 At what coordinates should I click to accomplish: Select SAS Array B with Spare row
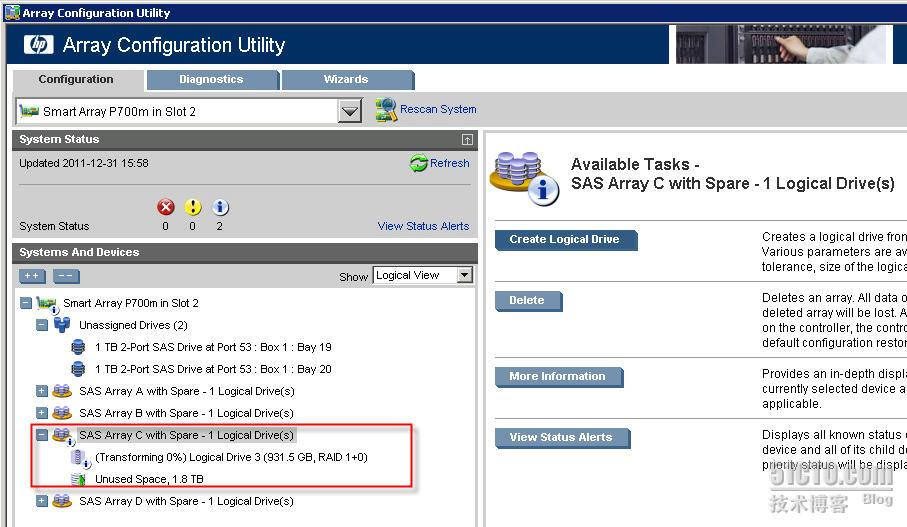186,413
